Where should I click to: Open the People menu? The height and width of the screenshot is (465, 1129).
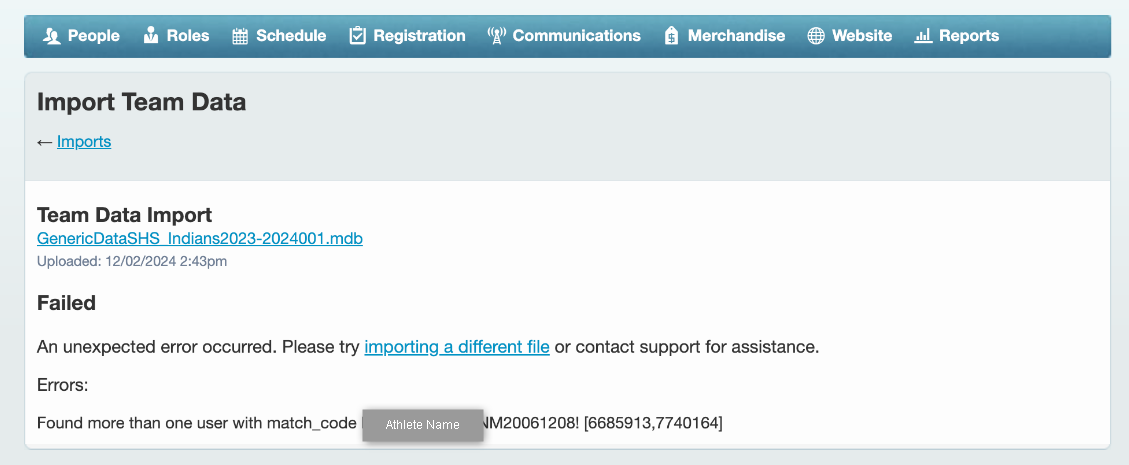click(93, 36)
